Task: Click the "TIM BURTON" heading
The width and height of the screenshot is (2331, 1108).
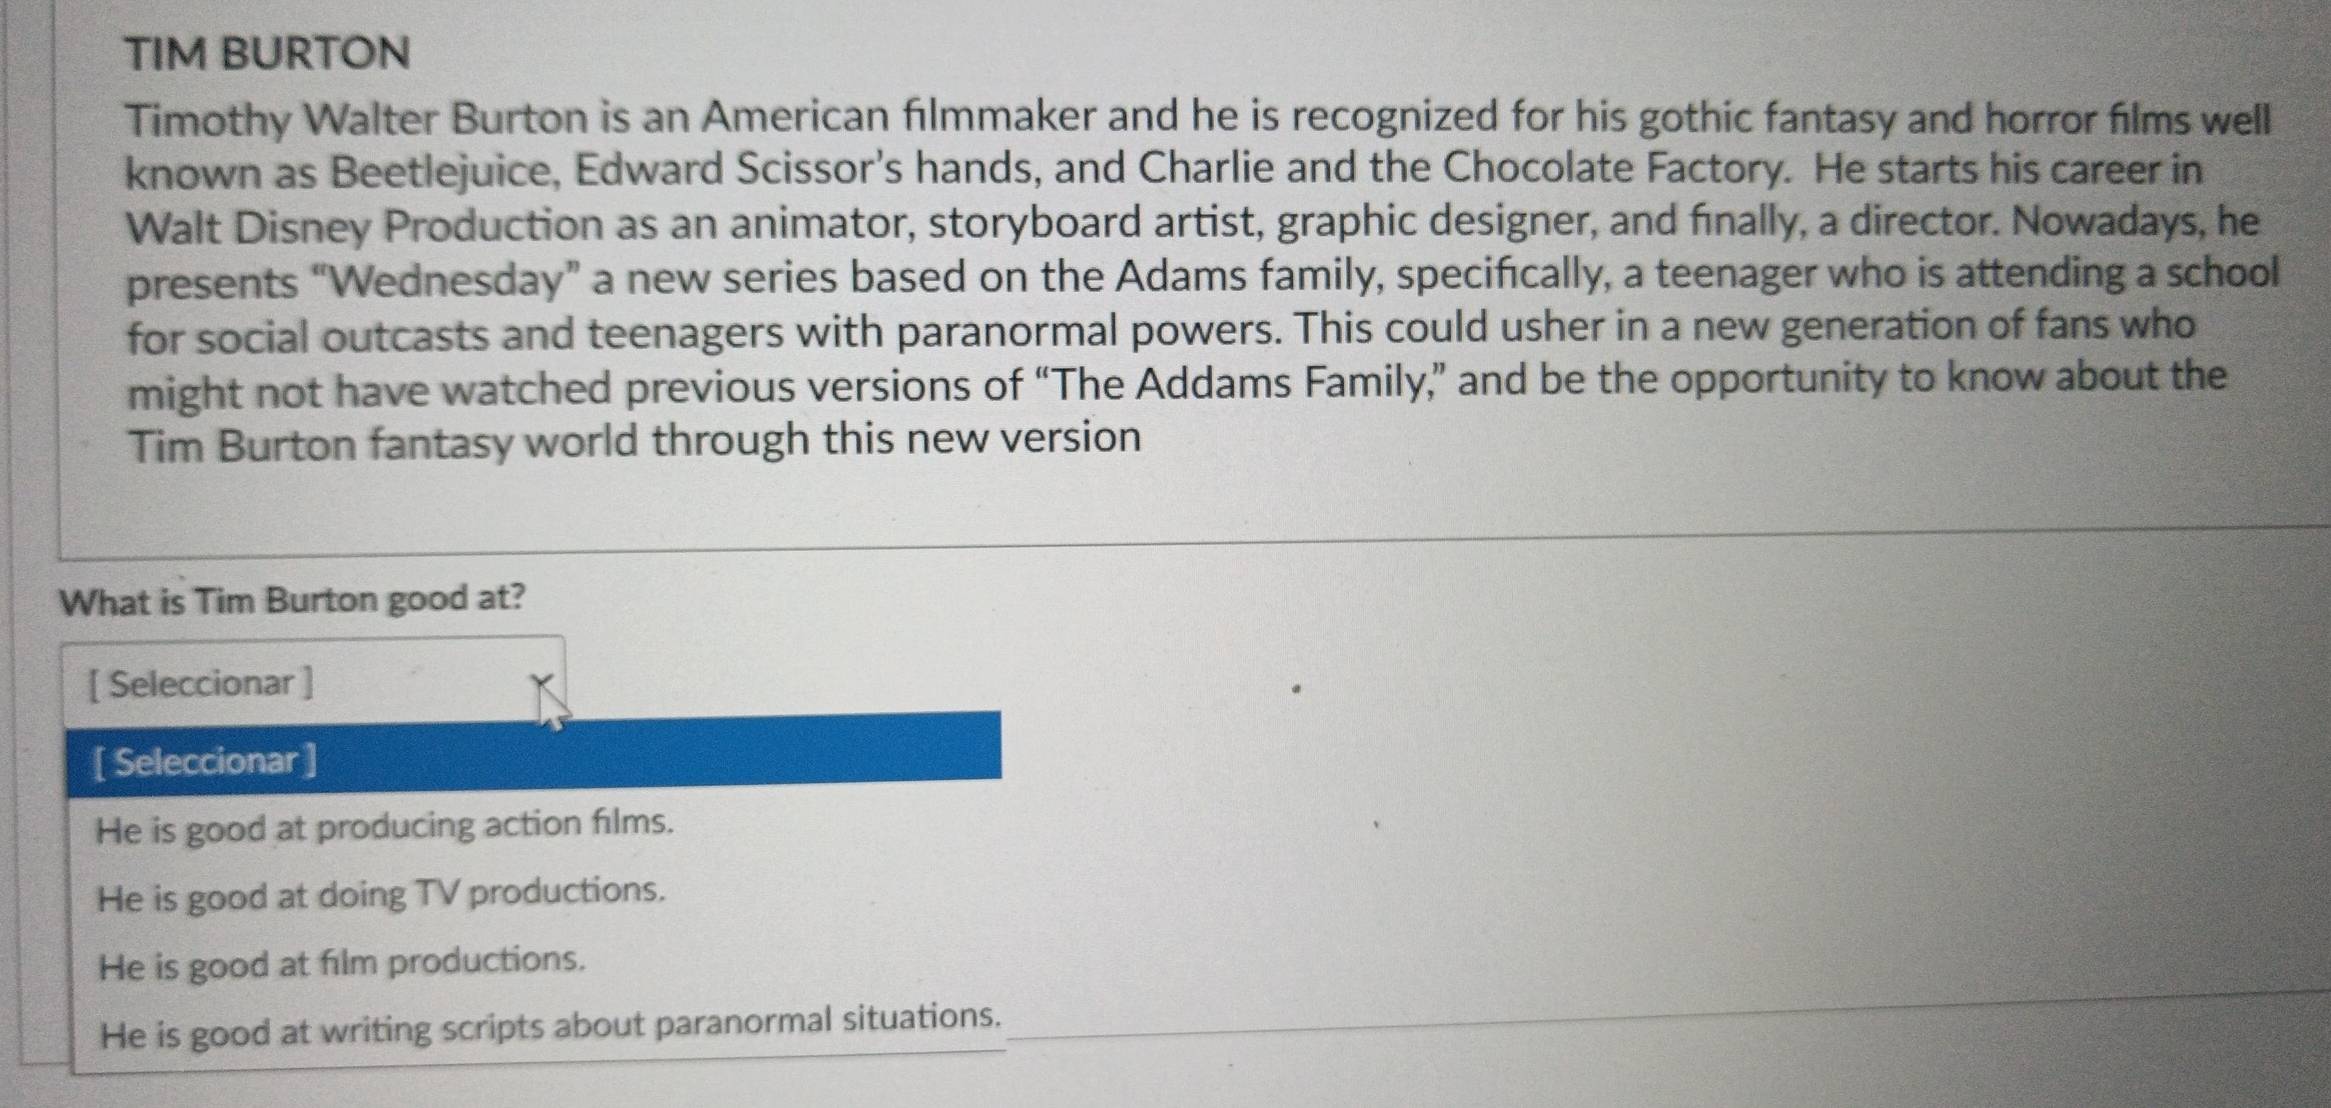Action: tap(267, 53)
